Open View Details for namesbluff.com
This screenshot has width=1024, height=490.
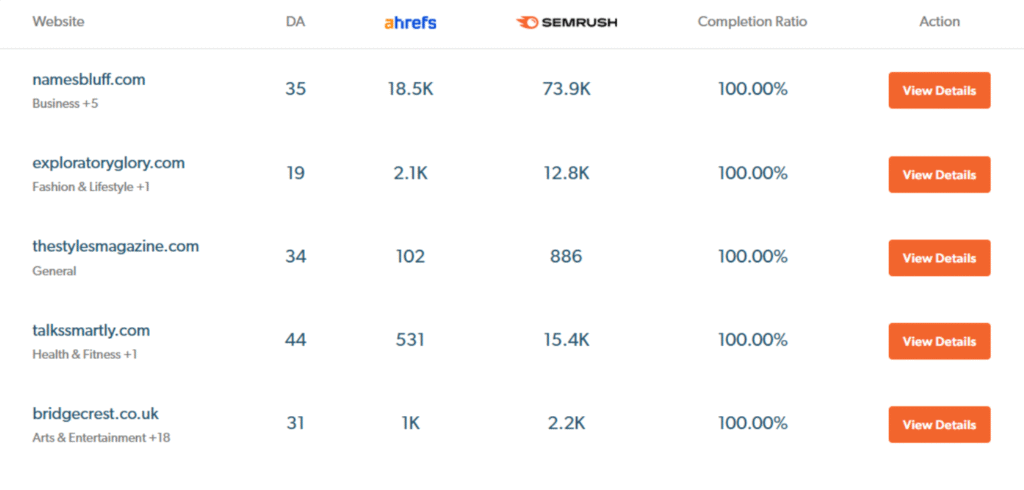pyautogui.click(x=939, y=90)
